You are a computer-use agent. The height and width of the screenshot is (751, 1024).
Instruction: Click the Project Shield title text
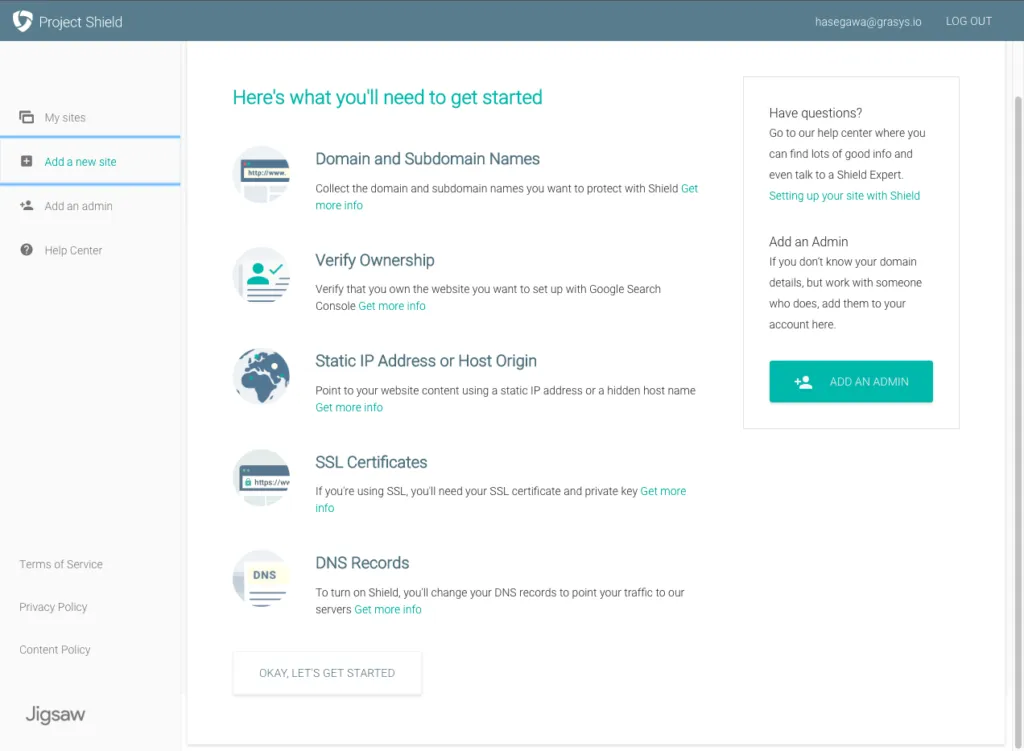(80, 22)
